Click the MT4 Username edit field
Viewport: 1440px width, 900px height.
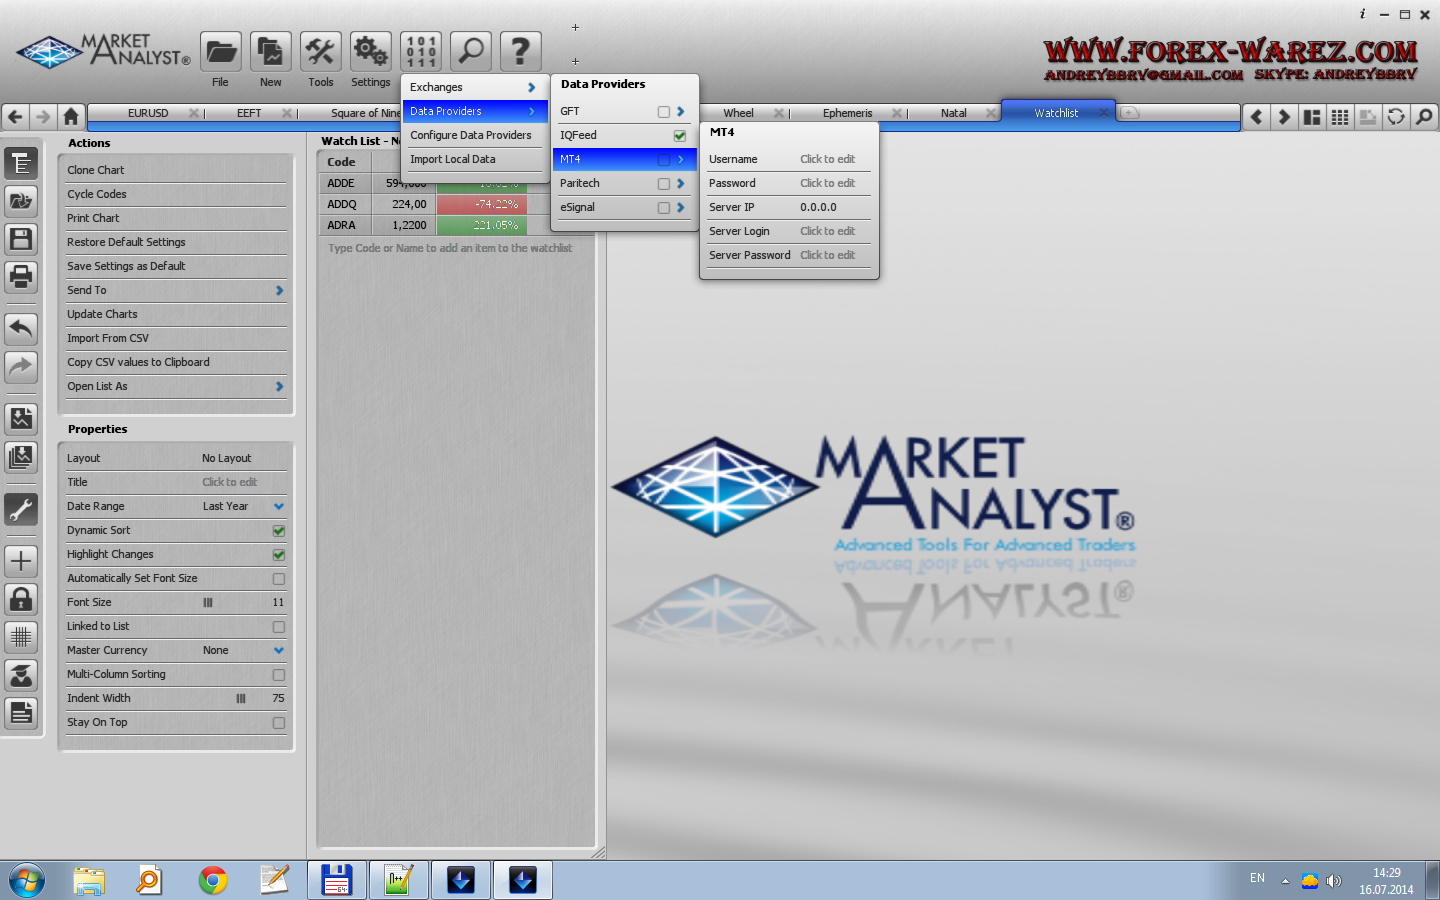(827, 159)
